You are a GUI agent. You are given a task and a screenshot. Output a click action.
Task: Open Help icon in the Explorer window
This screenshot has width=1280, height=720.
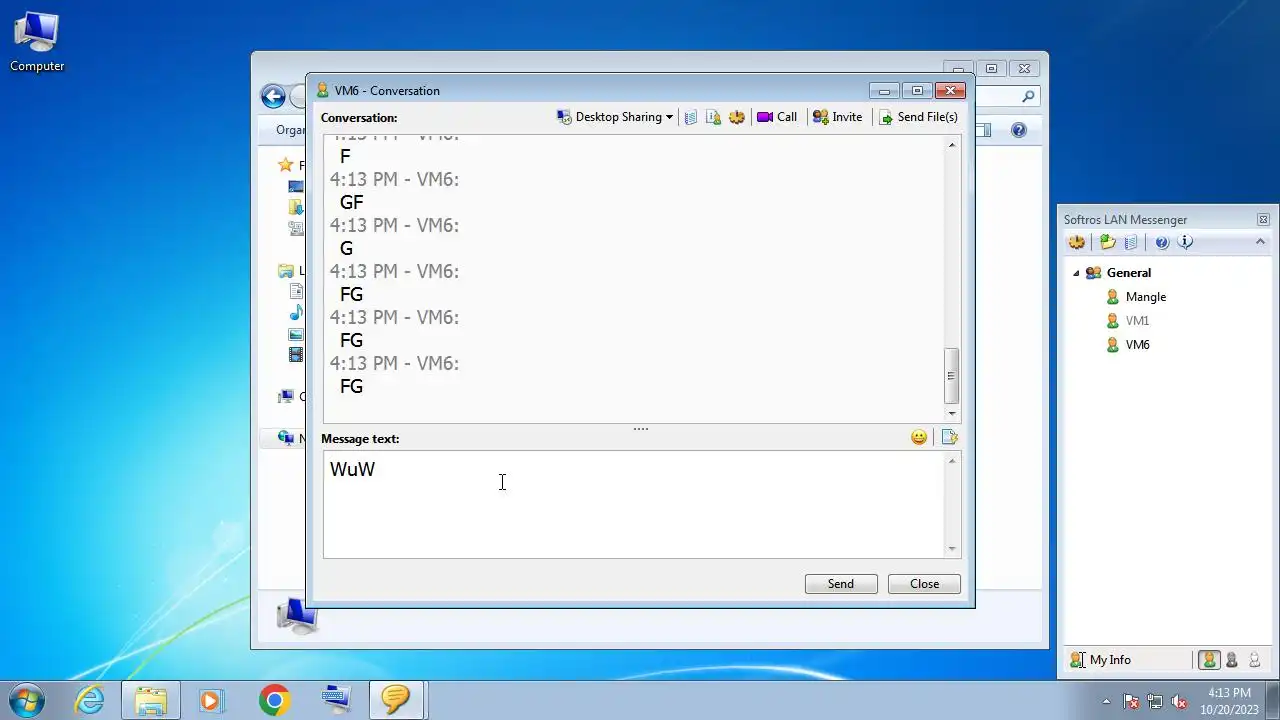pos(1018,130)
